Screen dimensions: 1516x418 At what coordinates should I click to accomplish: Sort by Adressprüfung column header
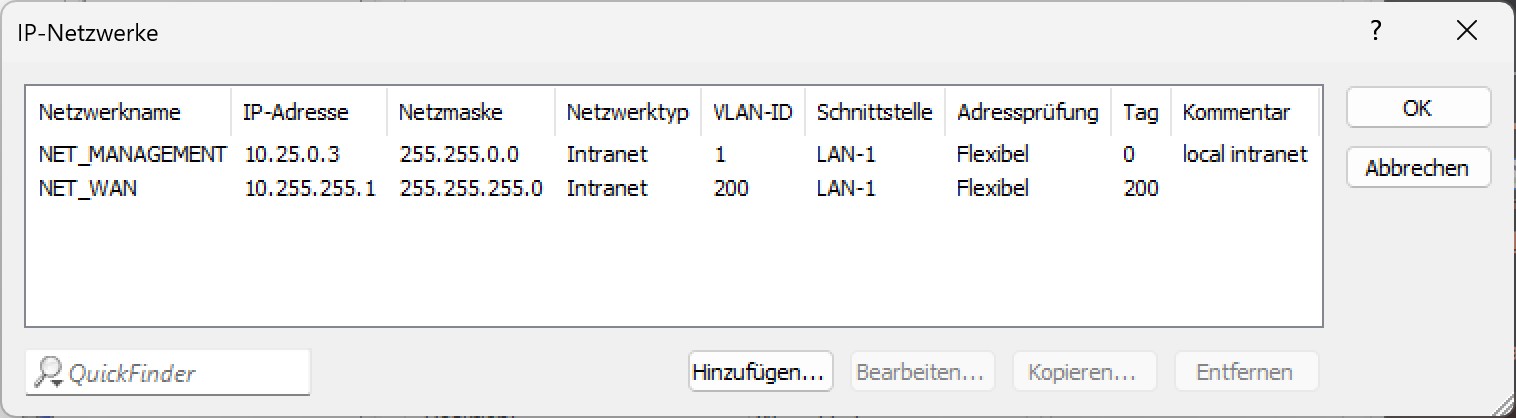click(x=1027, y=113)
